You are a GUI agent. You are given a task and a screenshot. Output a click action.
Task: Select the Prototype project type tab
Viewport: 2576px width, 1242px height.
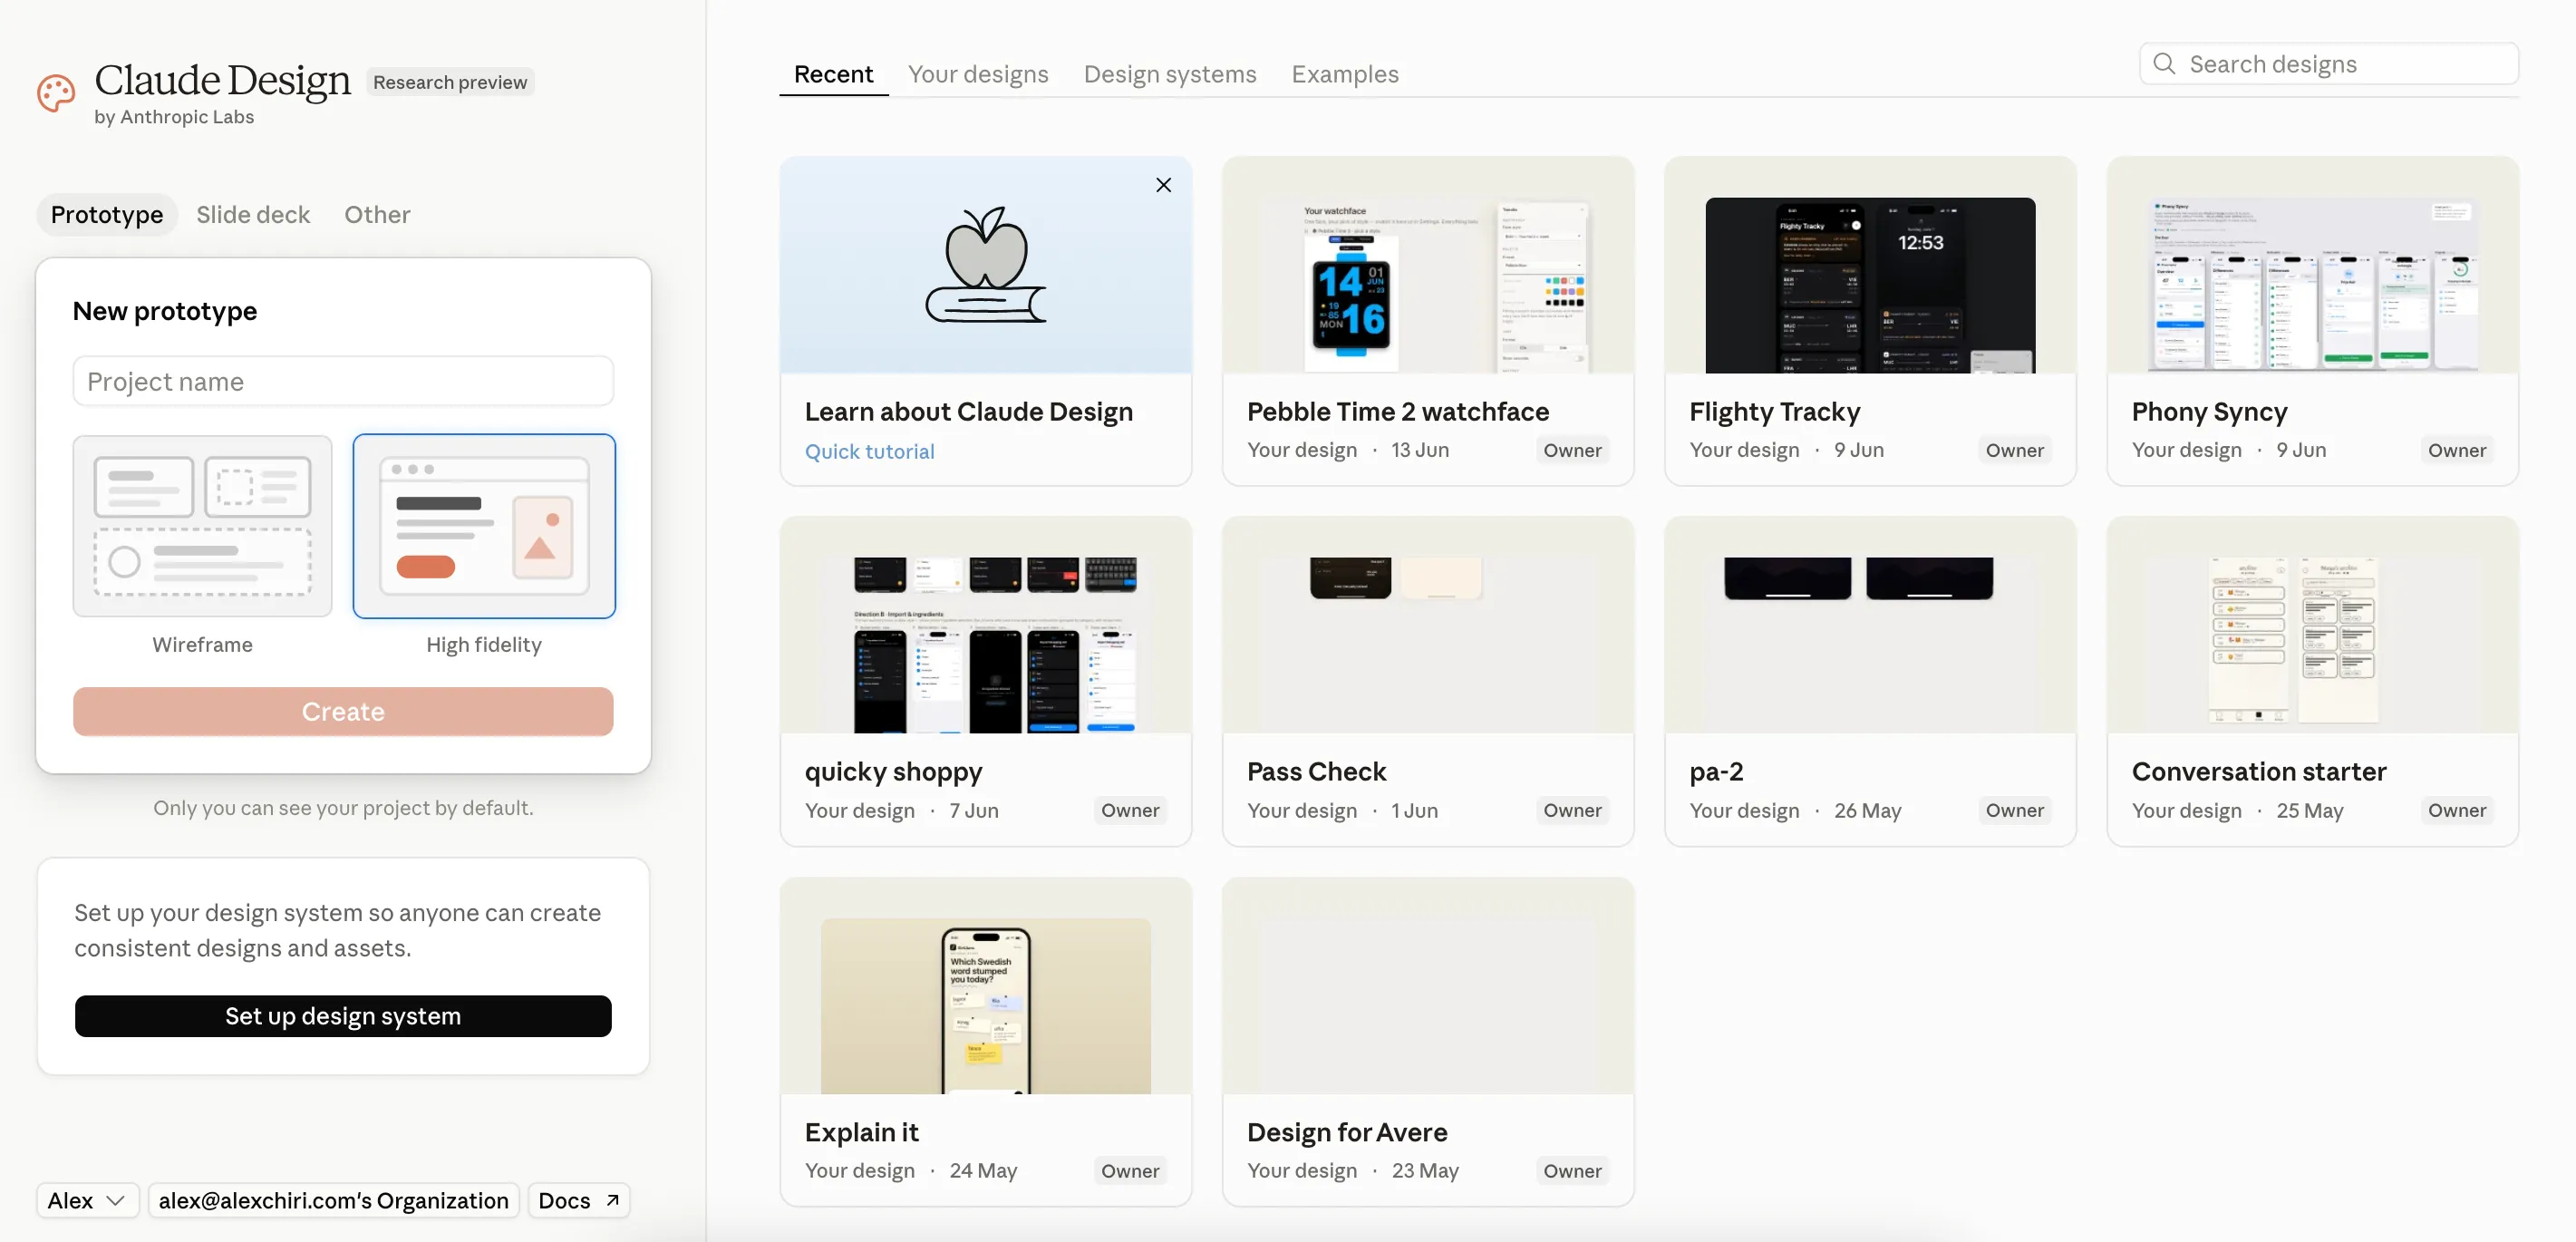(107, 214)
